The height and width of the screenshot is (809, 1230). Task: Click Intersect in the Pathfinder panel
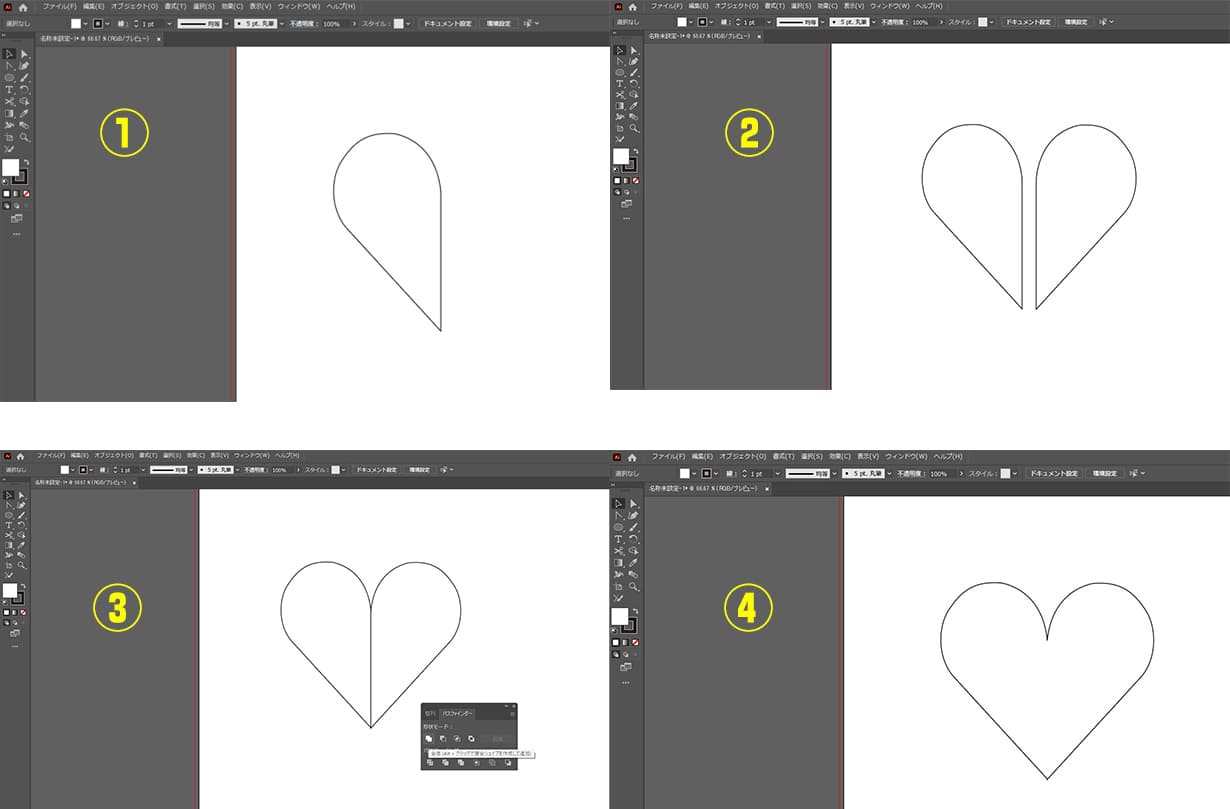click(x=457, y=739)
